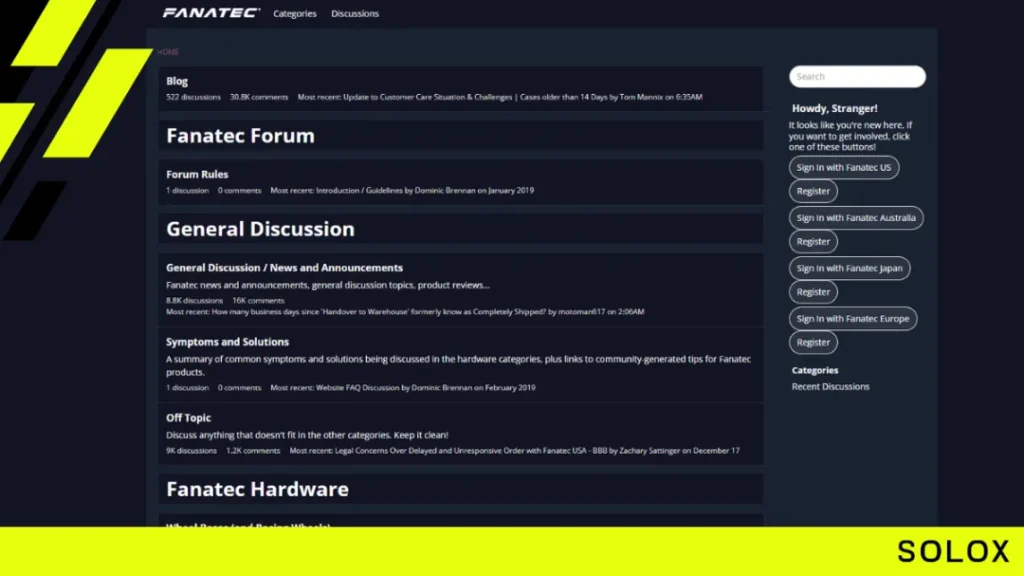The height and width of the screenshot is (576, 1024).
Task: Open the Handover to Warehouse discussion
Action: [x=379, y=312]
